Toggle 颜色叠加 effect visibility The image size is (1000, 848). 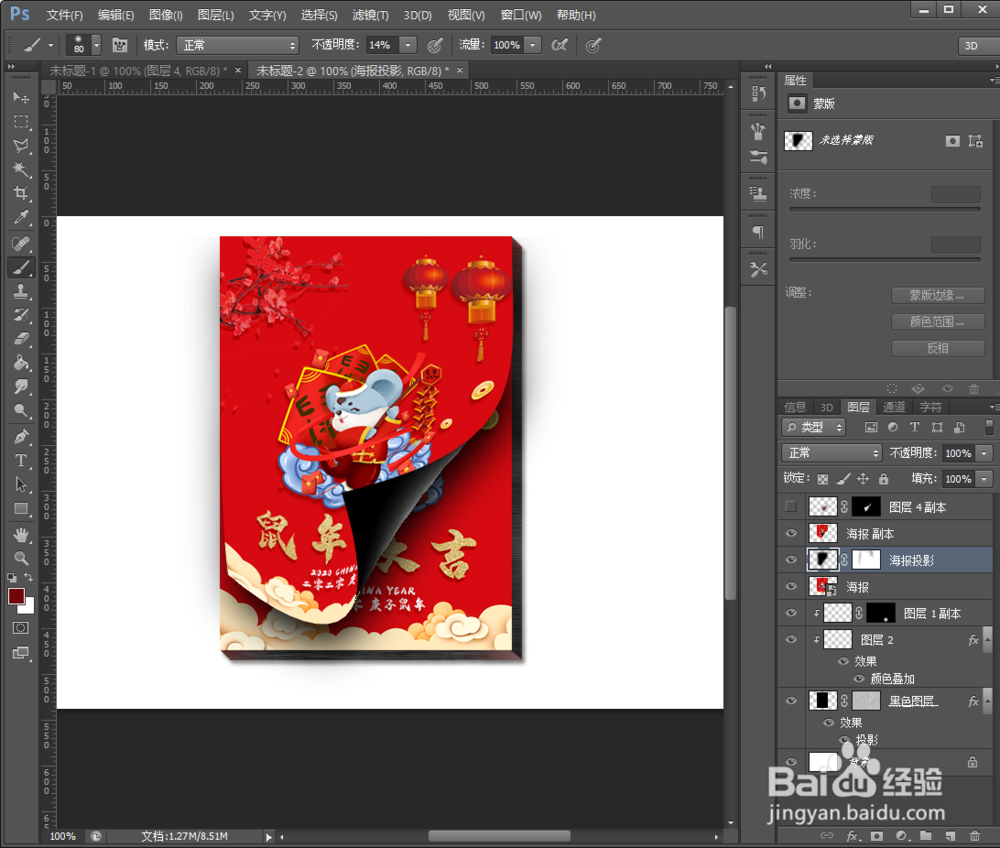pyautogui.click(x=859, y=679)
